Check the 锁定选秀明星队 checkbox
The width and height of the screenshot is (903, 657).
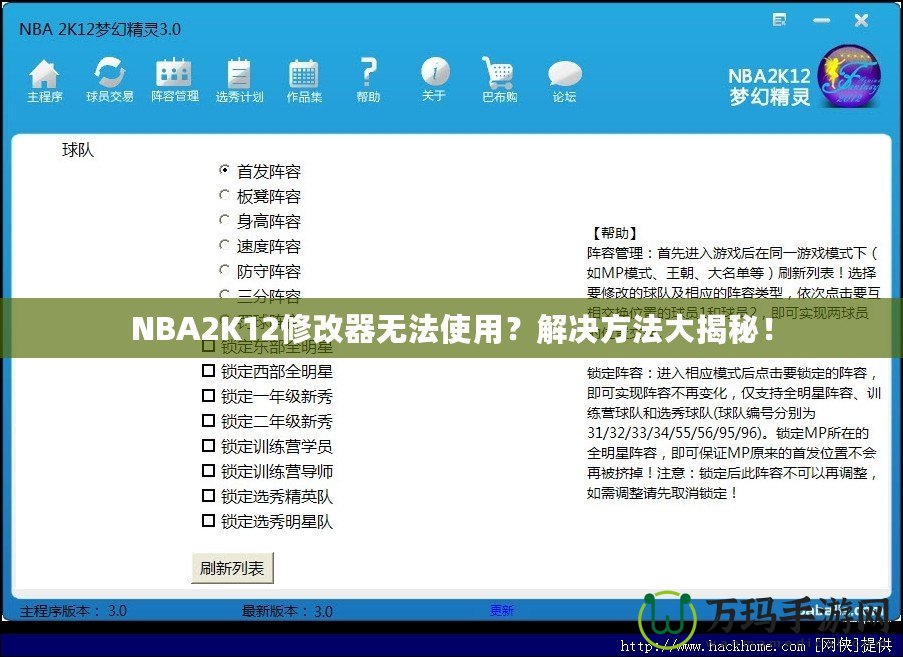click(208, 521)
